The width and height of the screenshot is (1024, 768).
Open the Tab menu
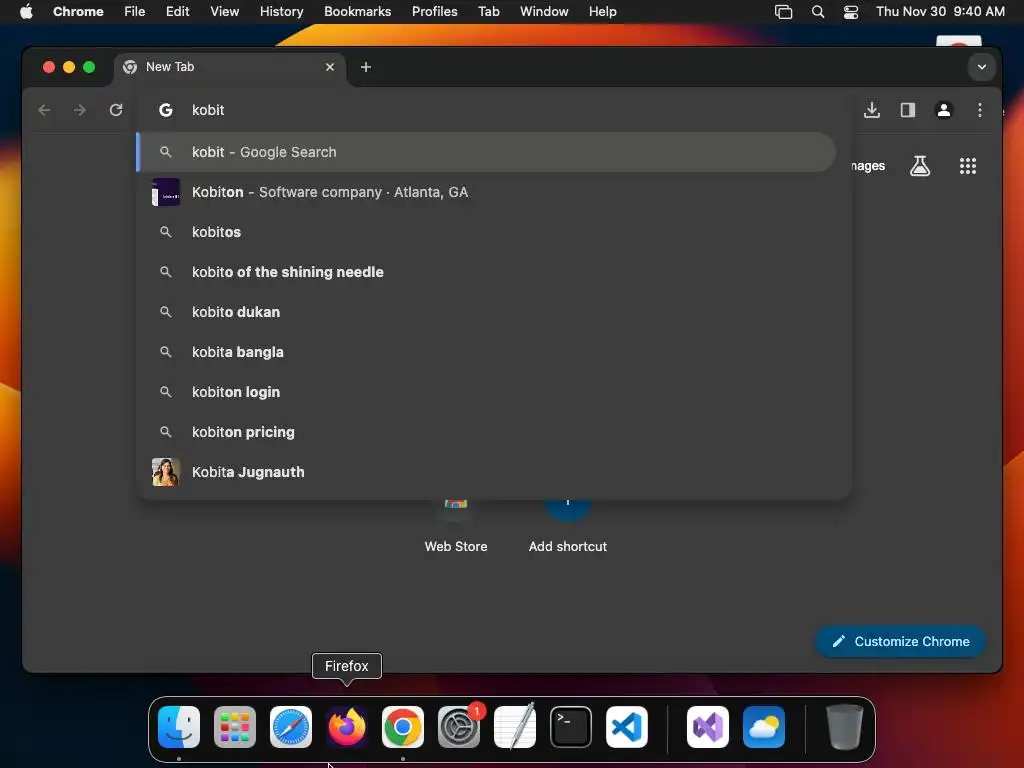pos(488,11)
